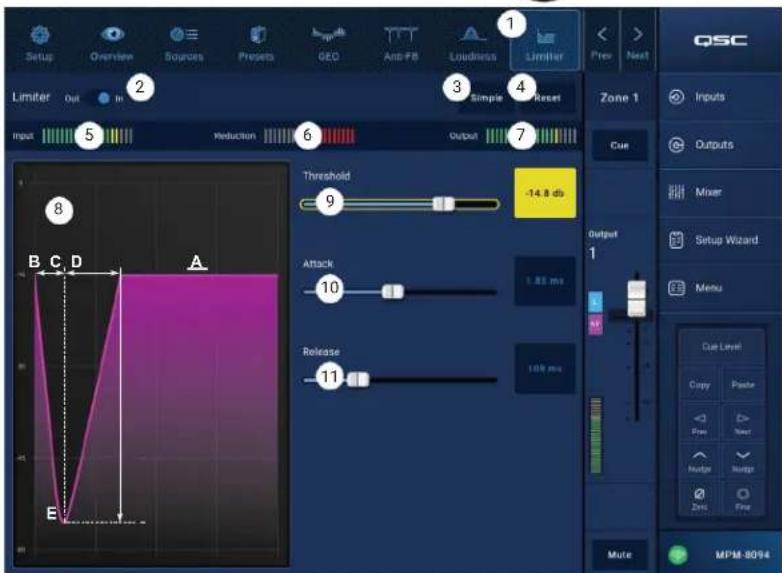782x573 pixels.
Task: Click the green connection status indicator
Action: [x=678, y=555]
